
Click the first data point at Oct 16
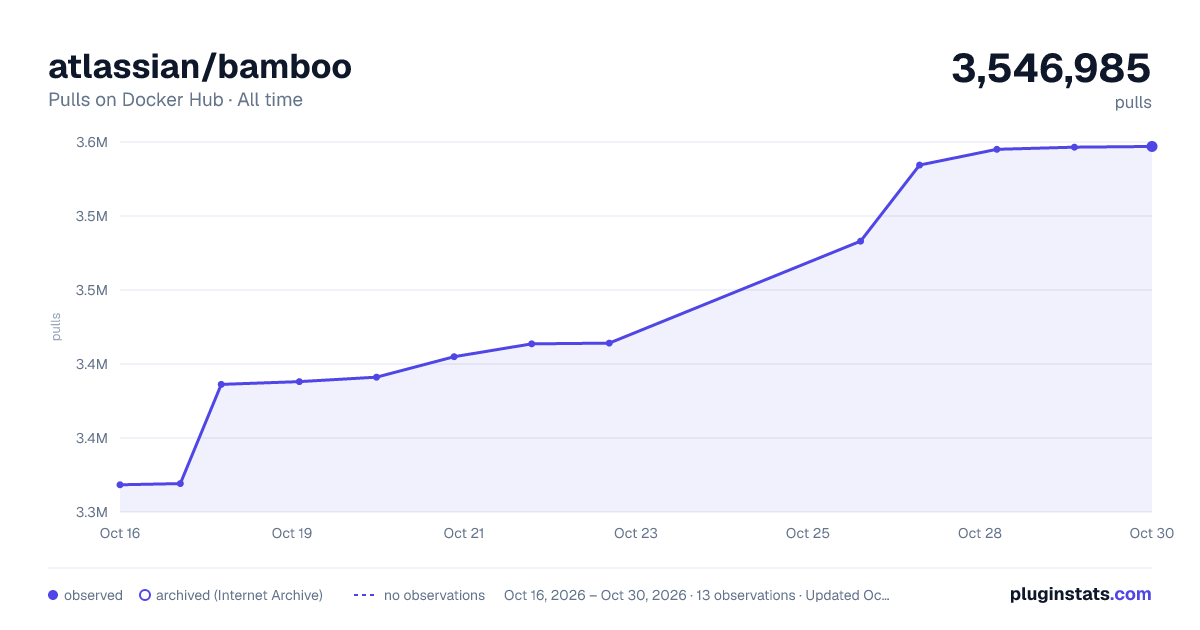point(120,485)
